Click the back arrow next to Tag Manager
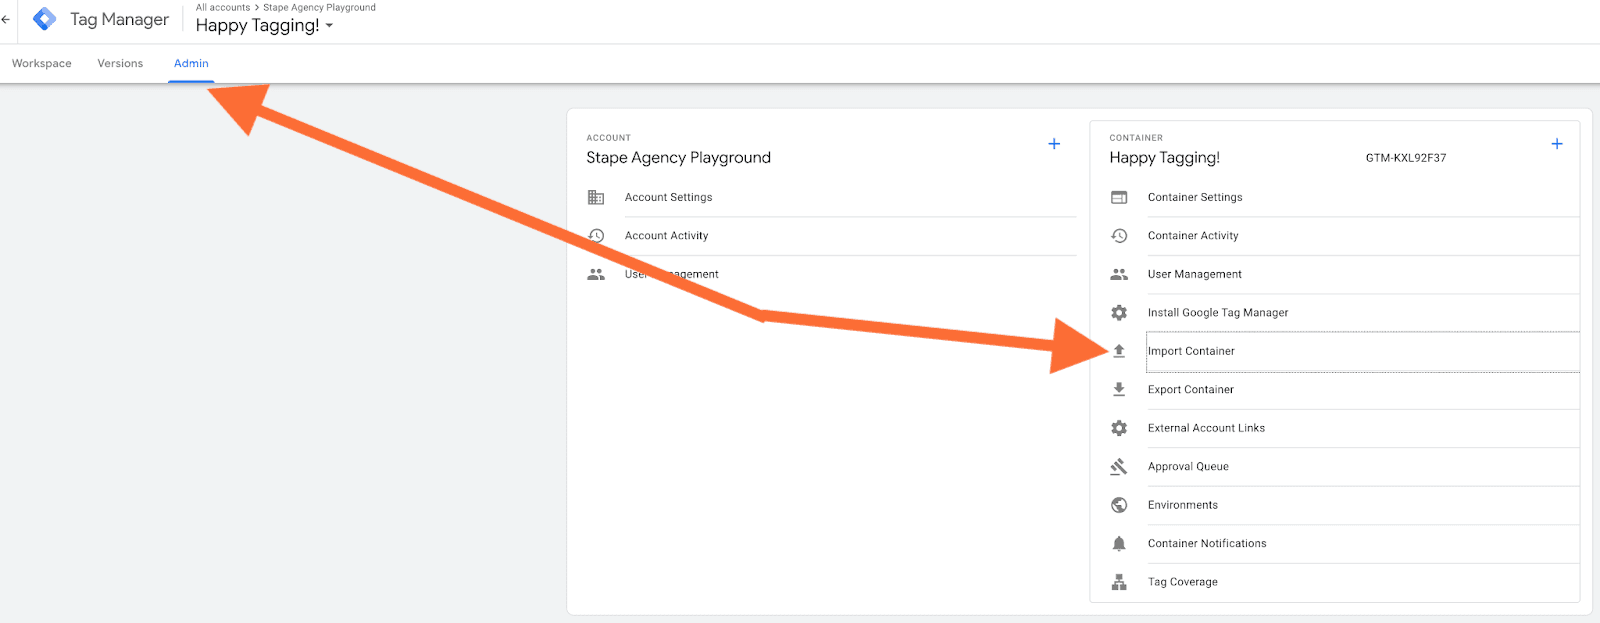1600x623 pixels. coord(6,19)
